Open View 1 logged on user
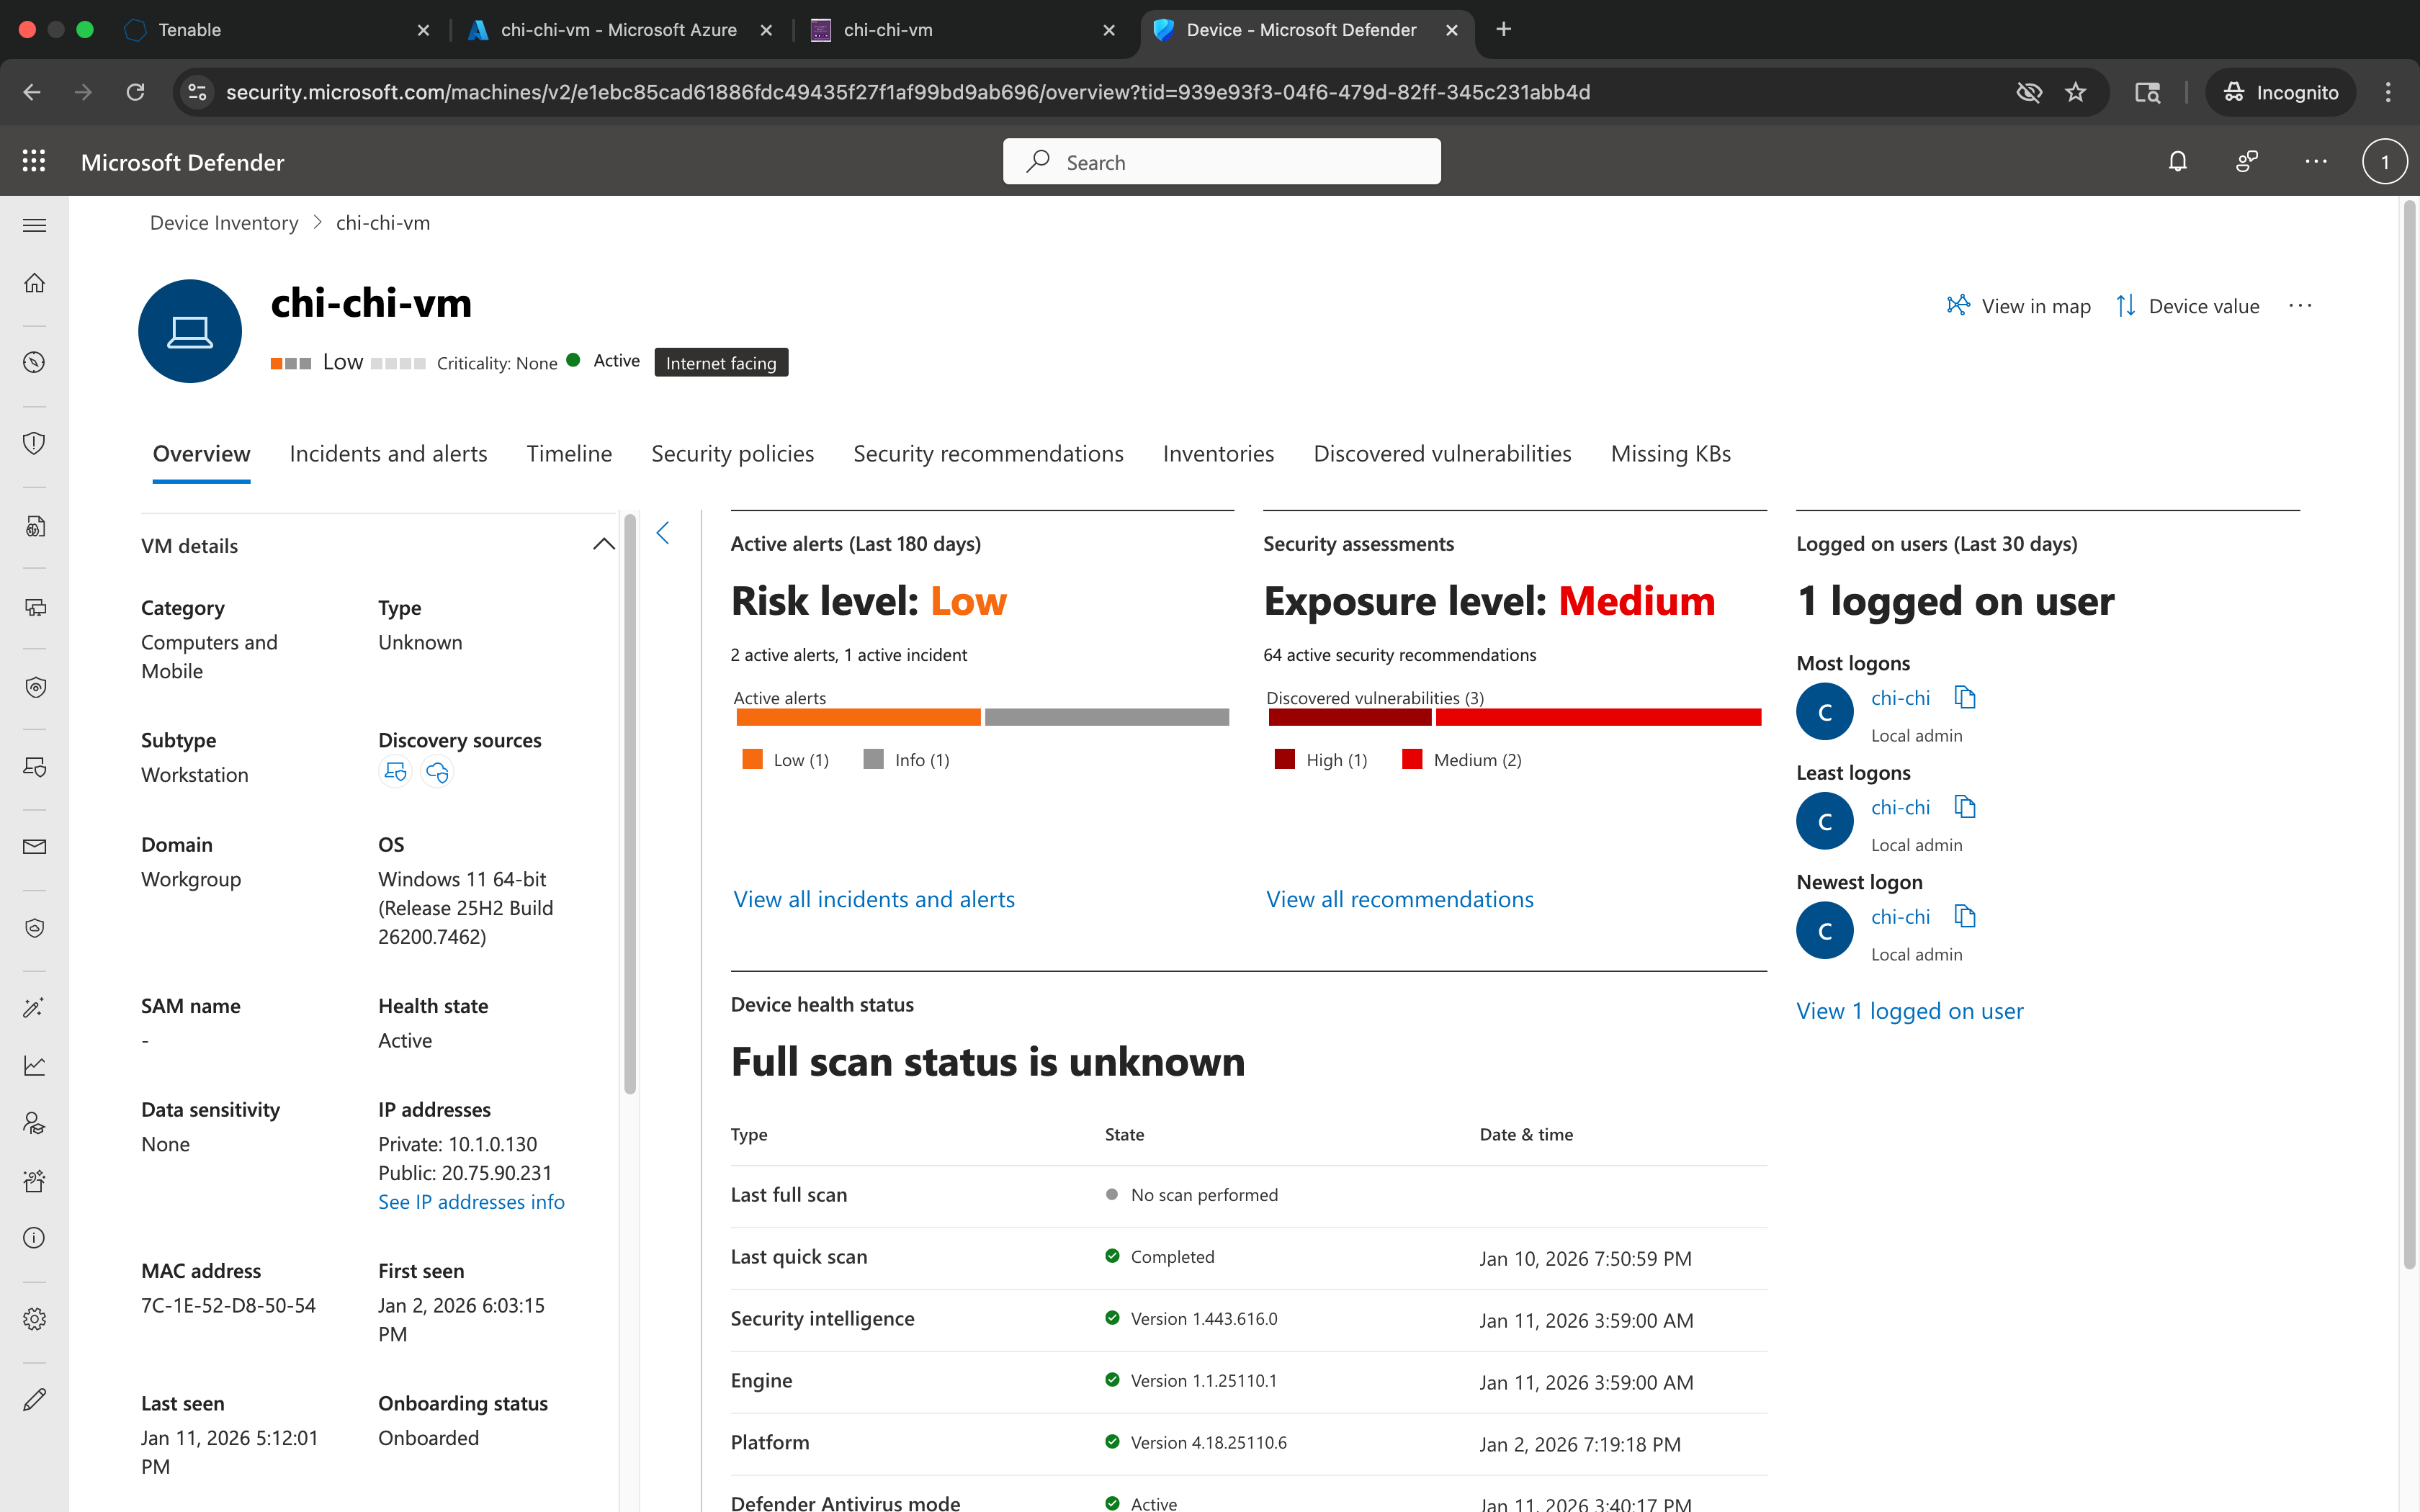Viewport: 2420px width, 1512px height. coord(1909,1011)
